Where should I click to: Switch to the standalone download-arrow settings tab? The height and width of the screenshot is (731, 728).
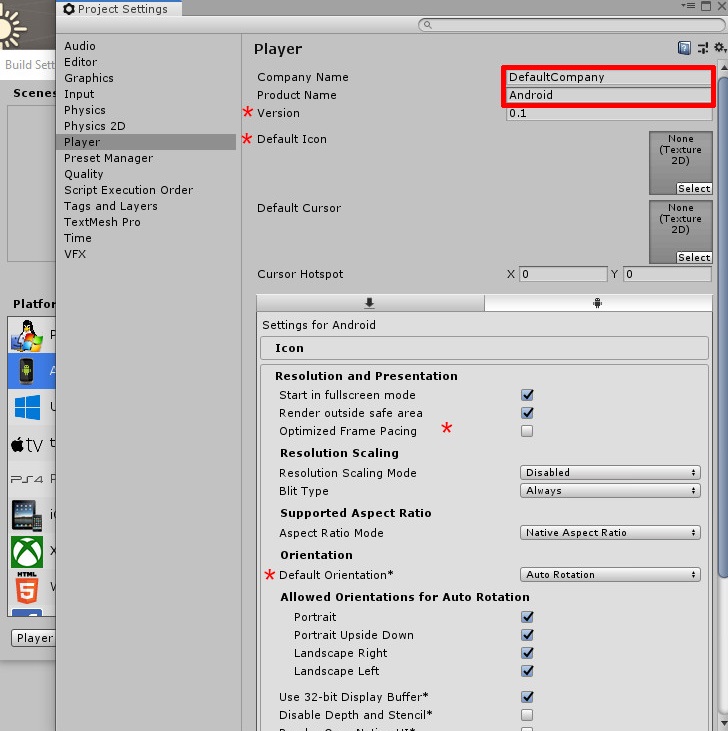369,303
